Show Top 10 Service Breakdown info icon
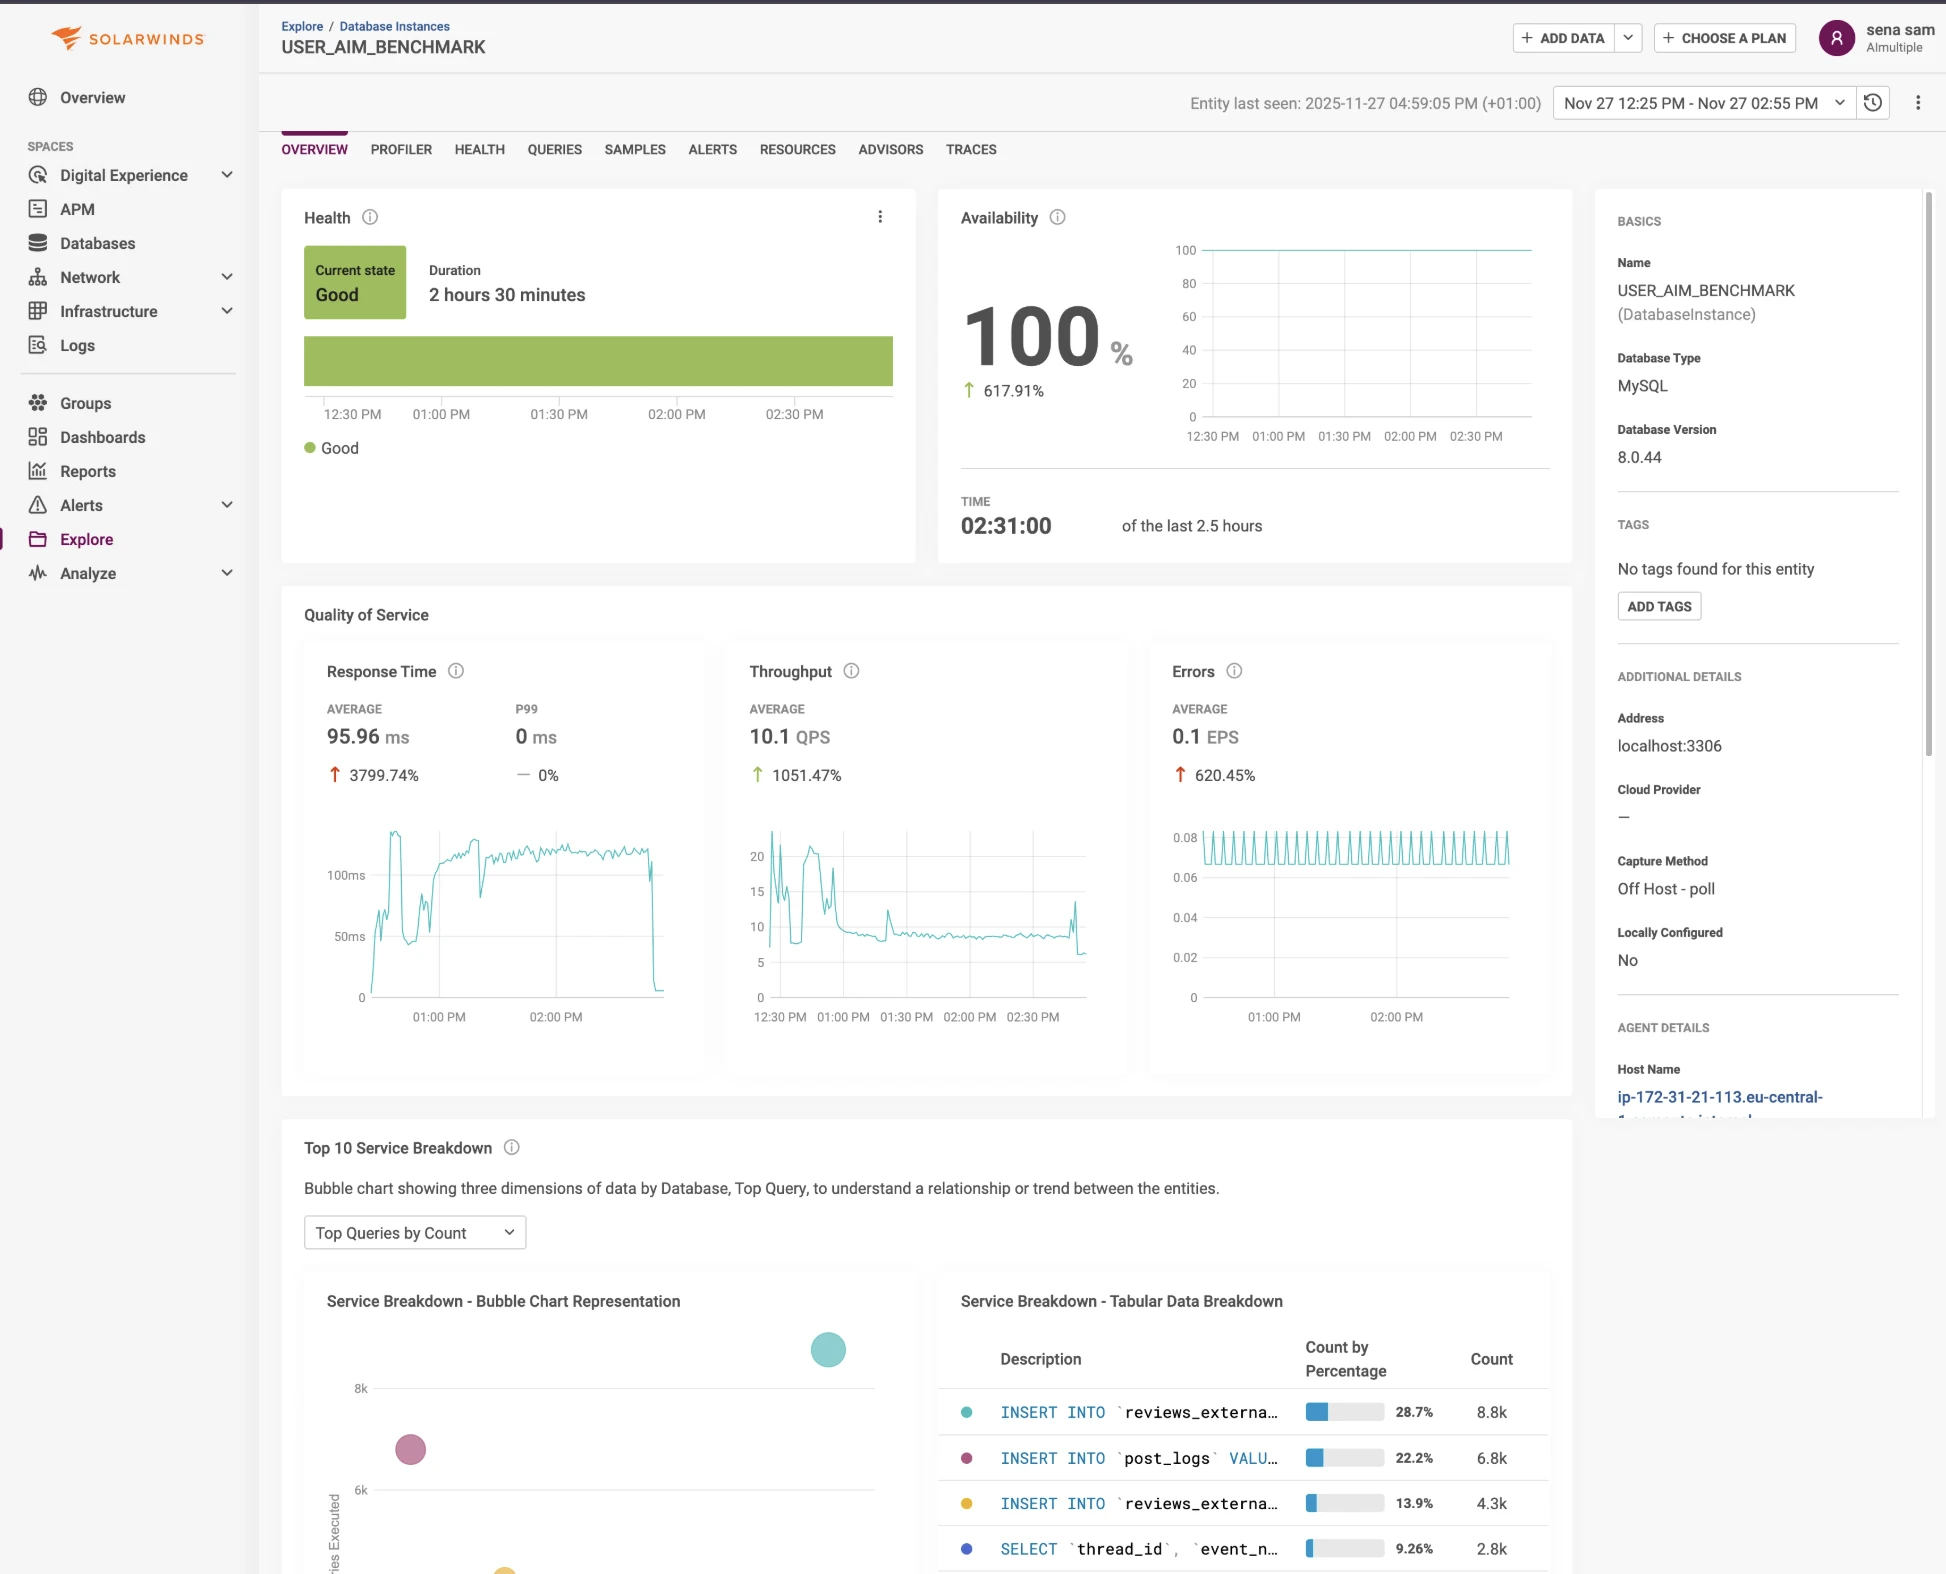The height and width of the screenshot is (1574, 1946). coord(512,1148)
